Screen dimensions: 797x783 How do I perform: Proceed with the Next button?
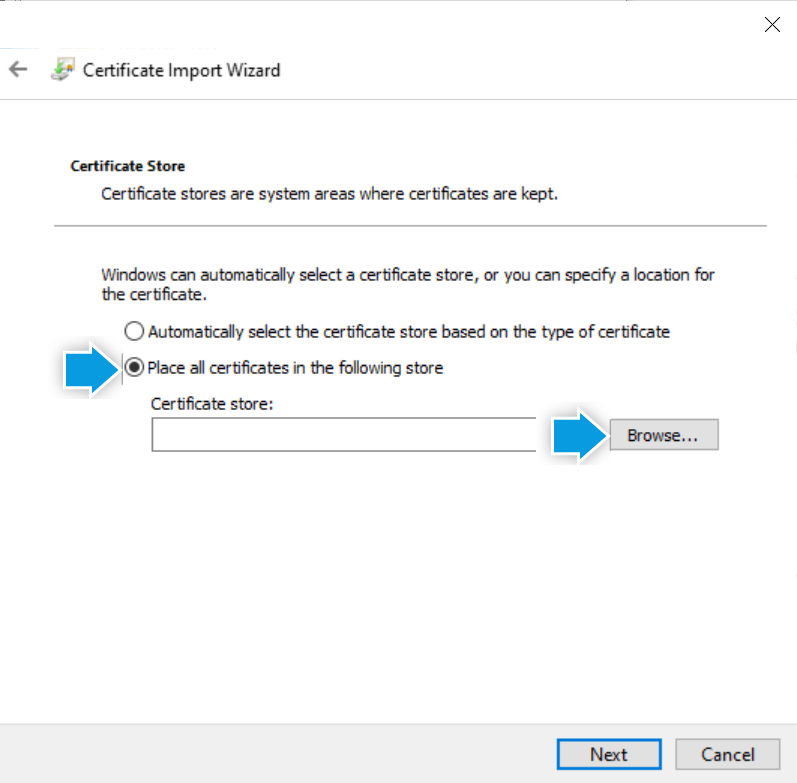click(x=609, y=754)
